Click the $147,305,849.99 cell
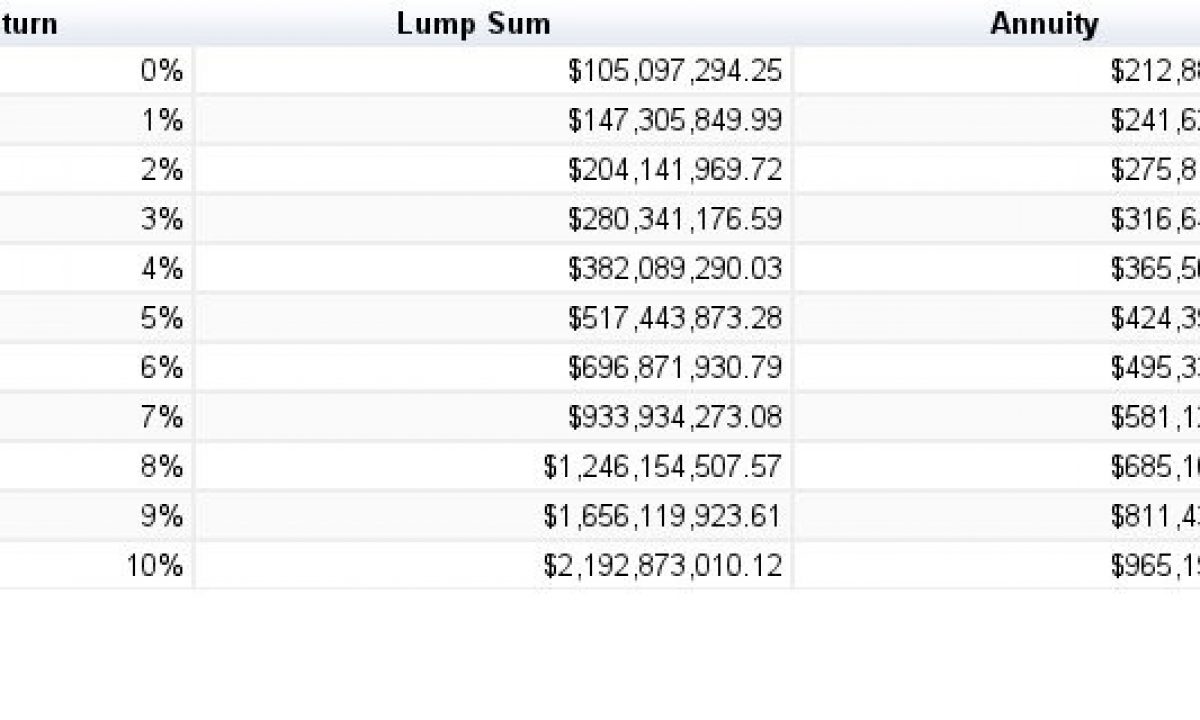1200x720 pixels. pyautogui.click(x=675, y=121)
